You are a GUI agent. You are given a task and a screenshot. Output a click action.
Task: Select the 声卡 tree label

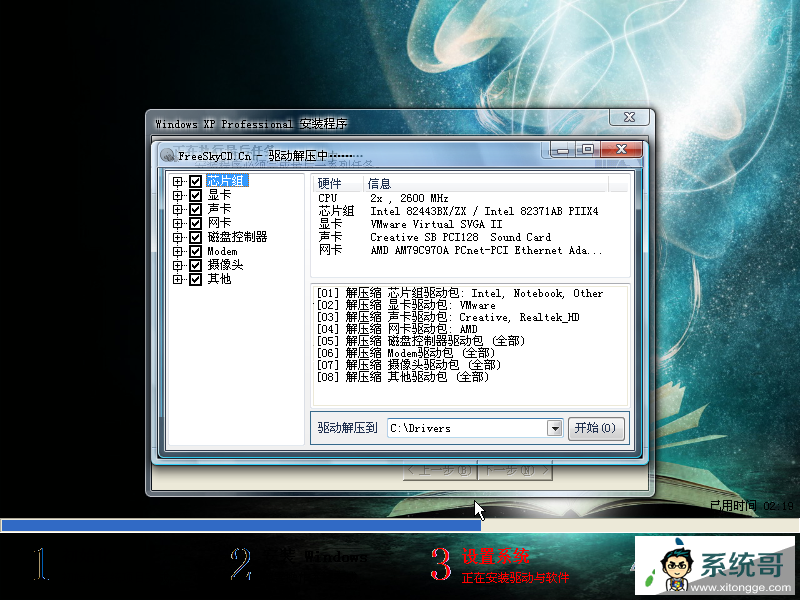coord(219,209)
